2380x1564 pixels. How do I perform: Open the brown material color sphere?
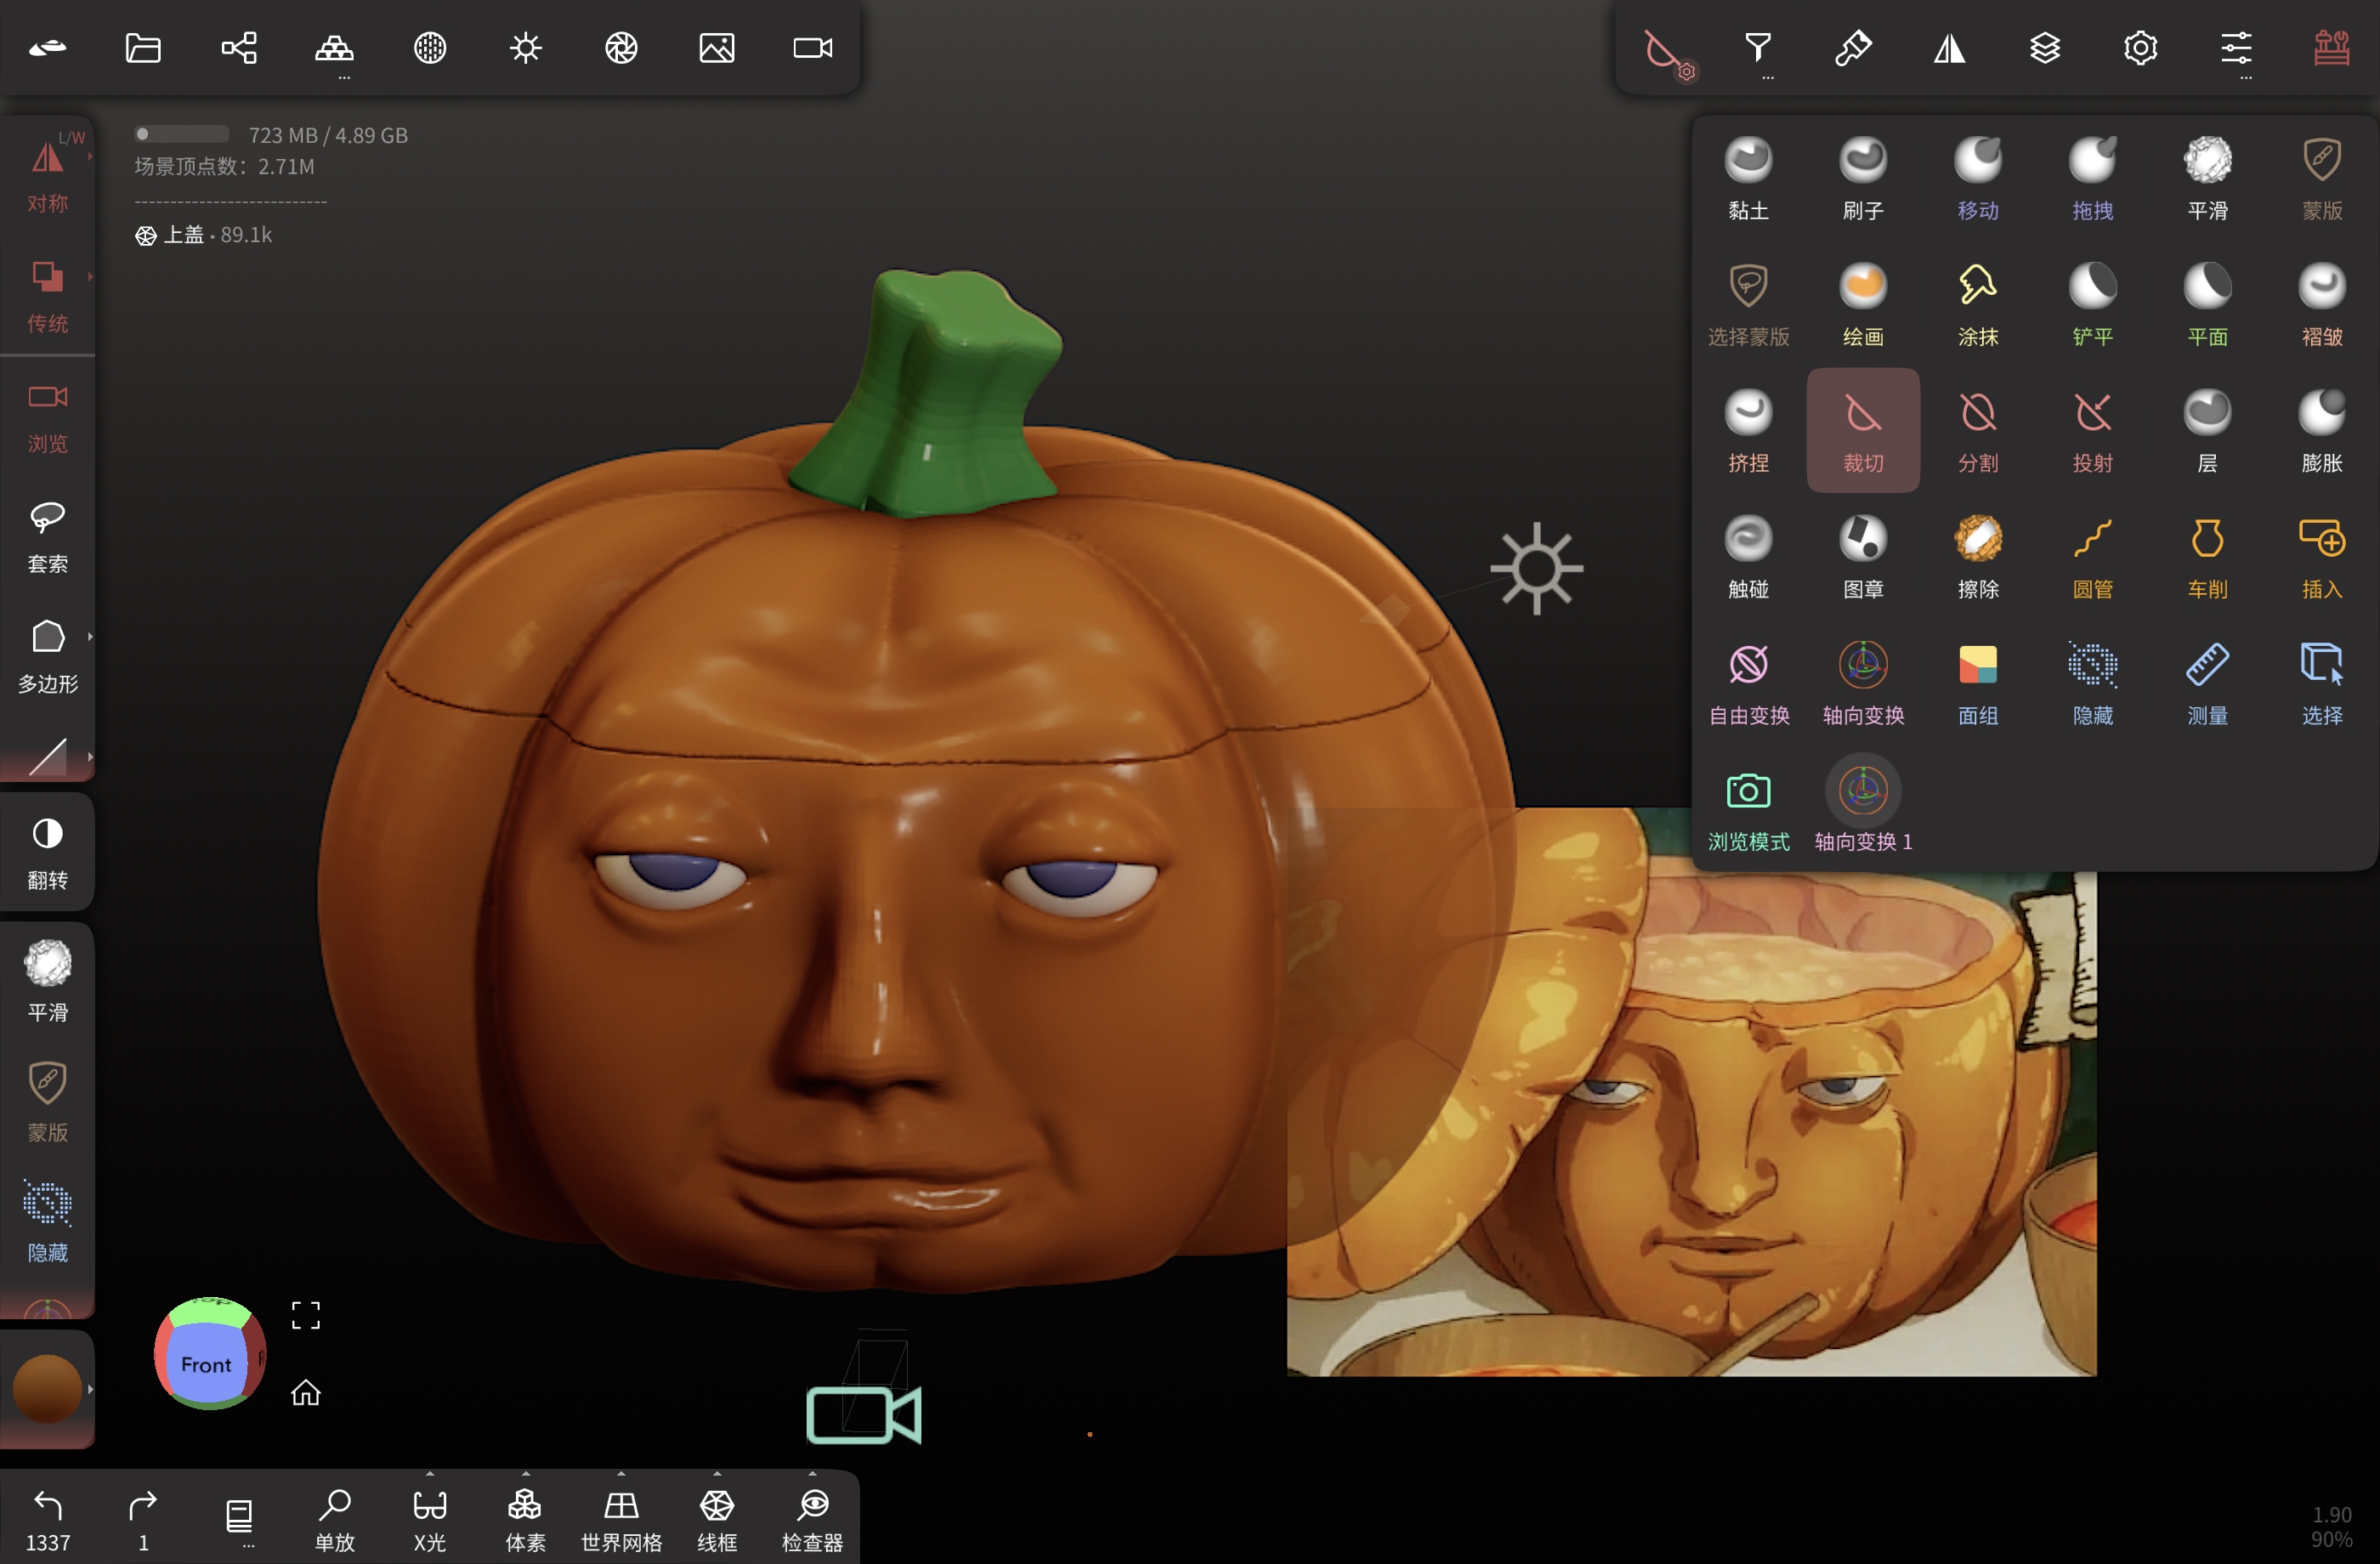tap(46, 1388)
